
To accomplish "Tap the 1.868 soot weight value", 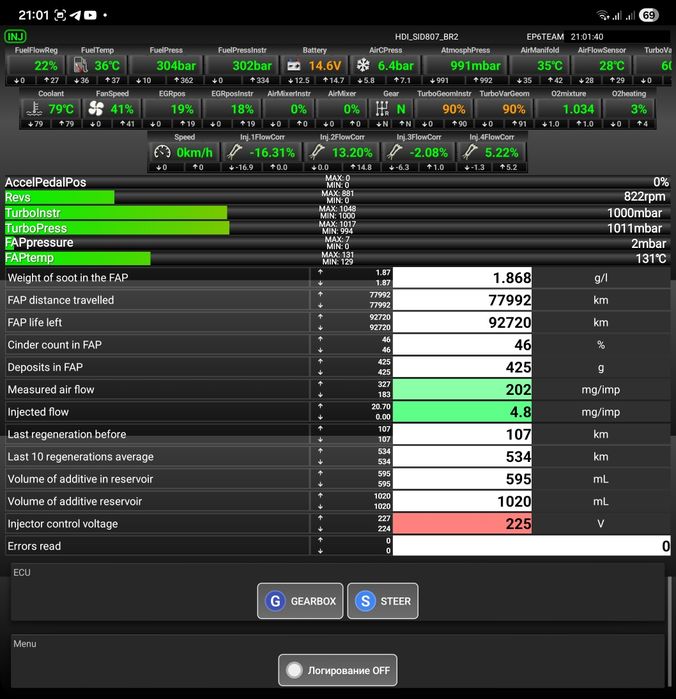I will click(x=462, y=278).
